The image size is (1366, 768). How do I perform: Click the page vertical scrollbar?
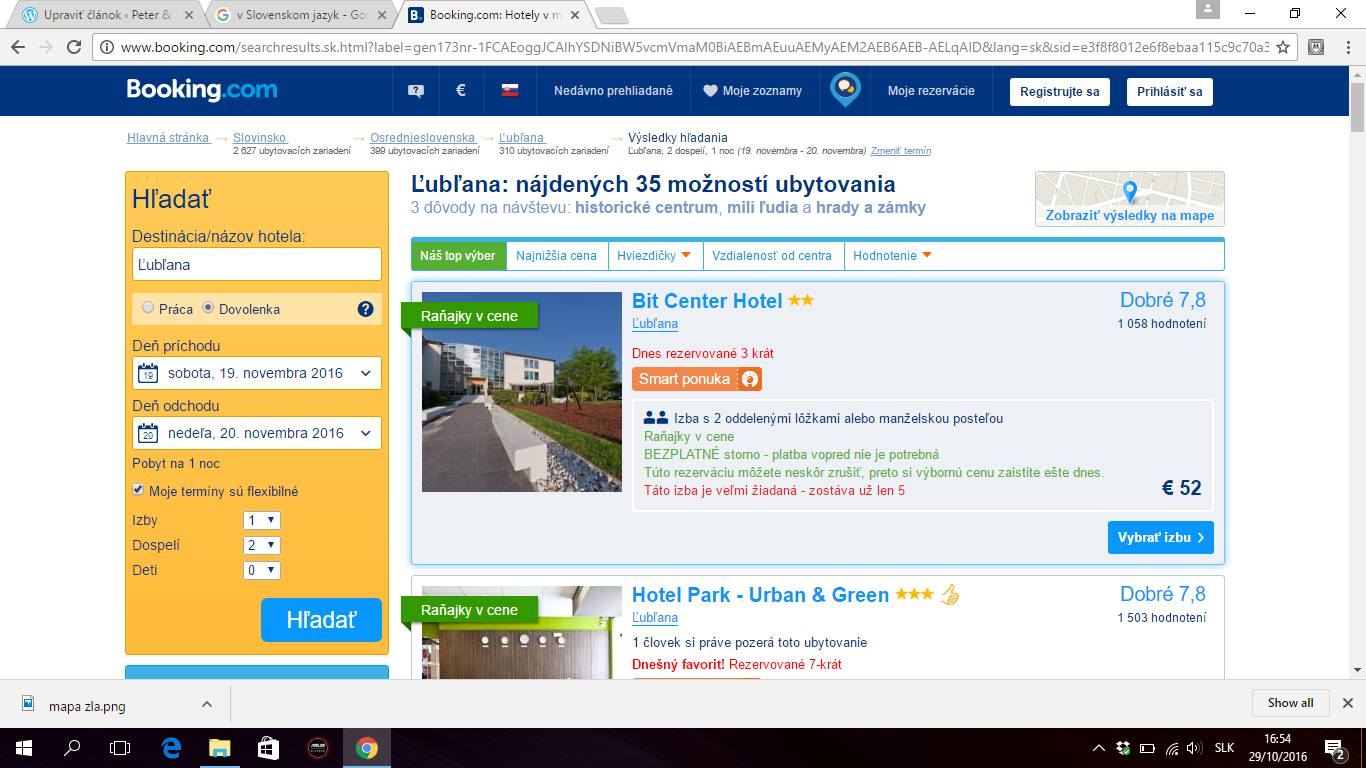click(x=1357, y=400)
